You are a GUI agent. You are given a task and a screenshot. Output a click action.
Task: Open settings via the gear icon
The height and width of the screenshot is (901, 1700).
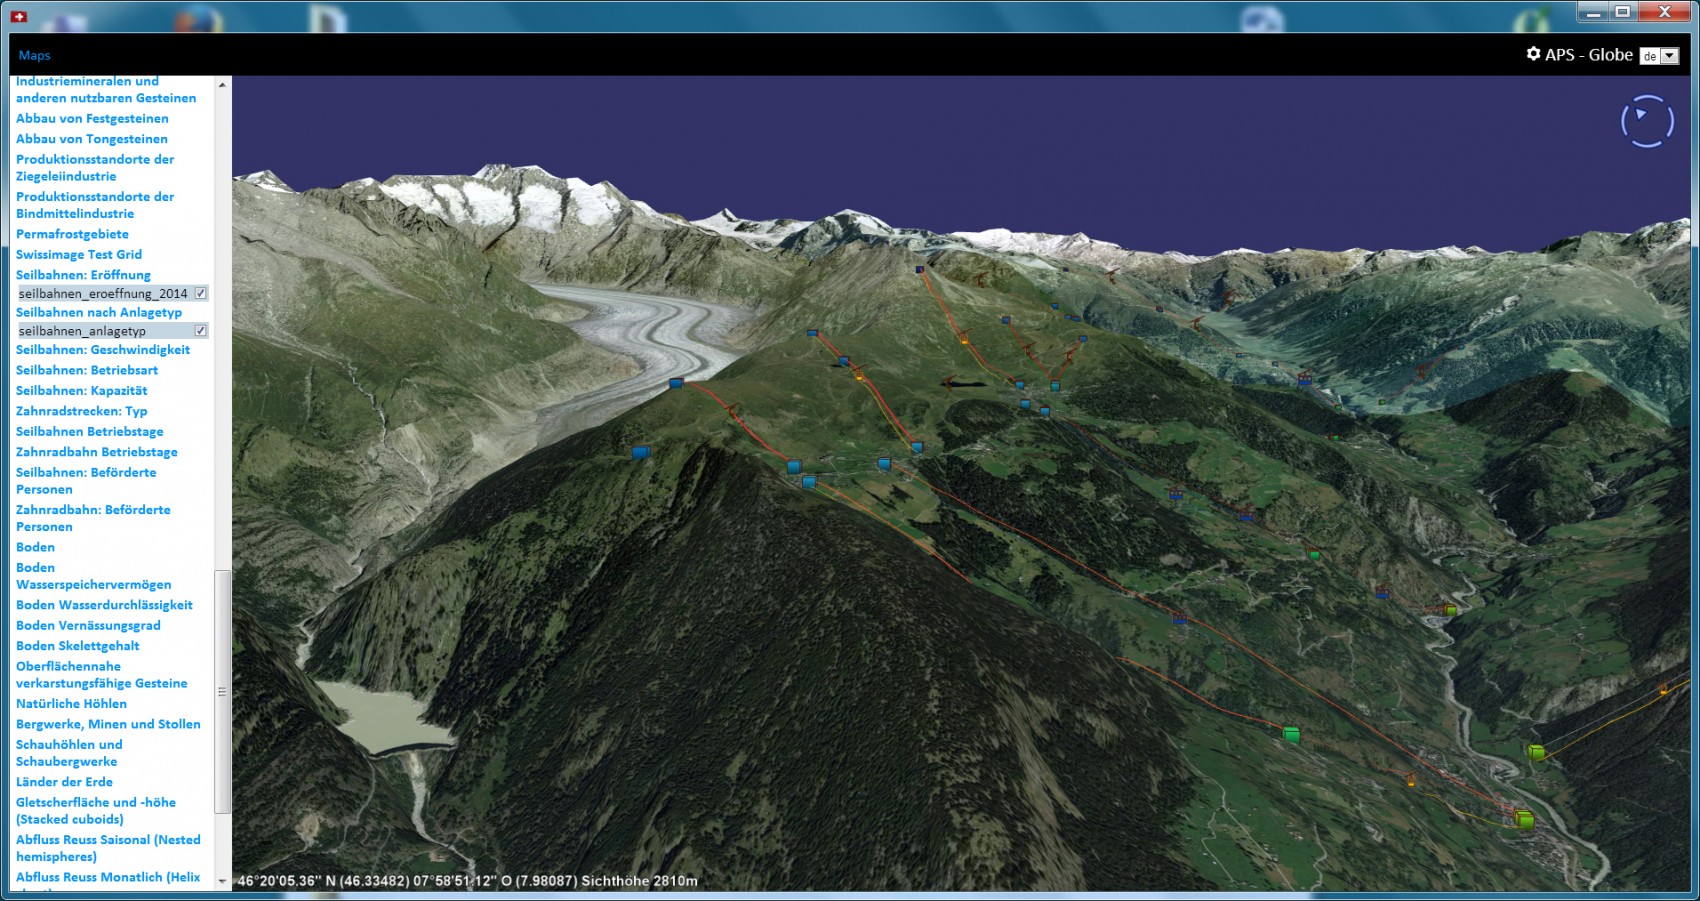click(x=1533, y=54)
